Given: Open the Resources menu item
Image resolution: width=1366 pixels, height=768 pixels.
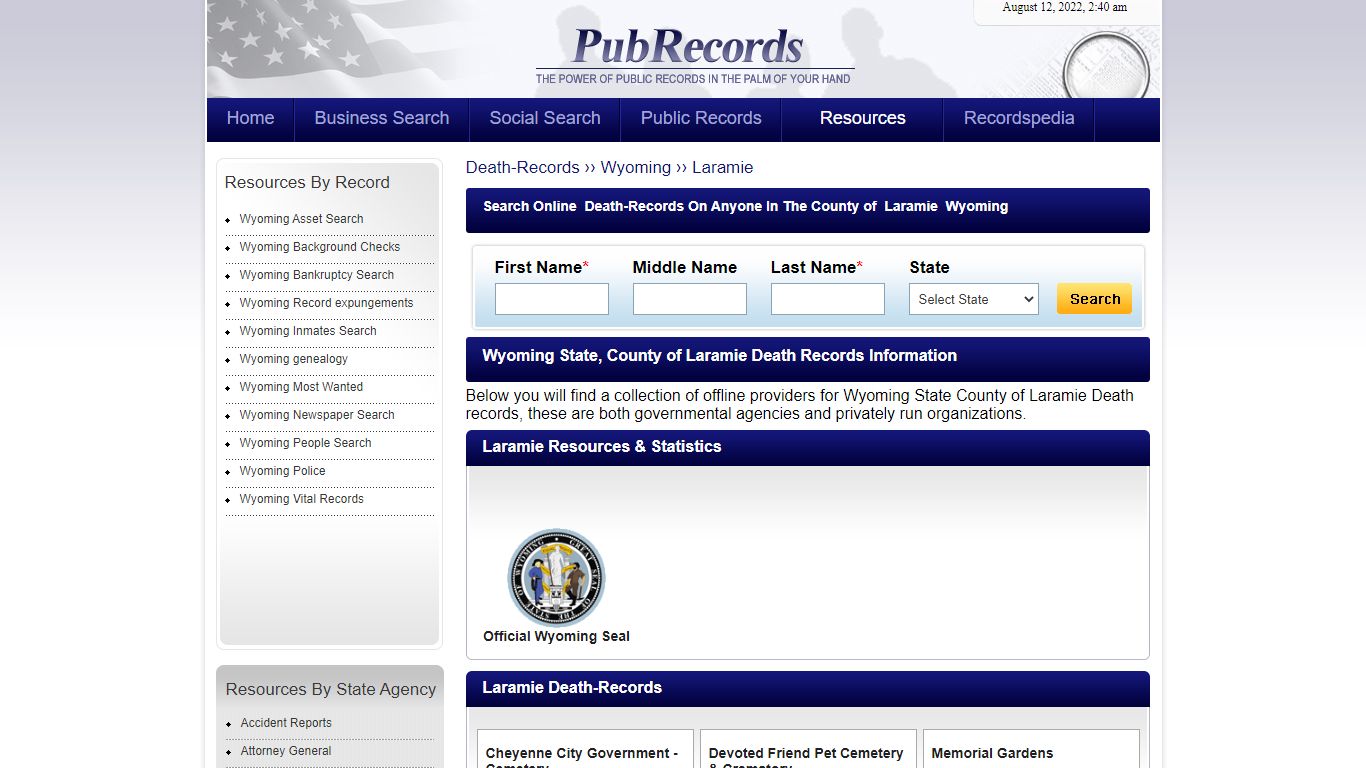Looking at the screenshot, I should [x=863, y=118].
